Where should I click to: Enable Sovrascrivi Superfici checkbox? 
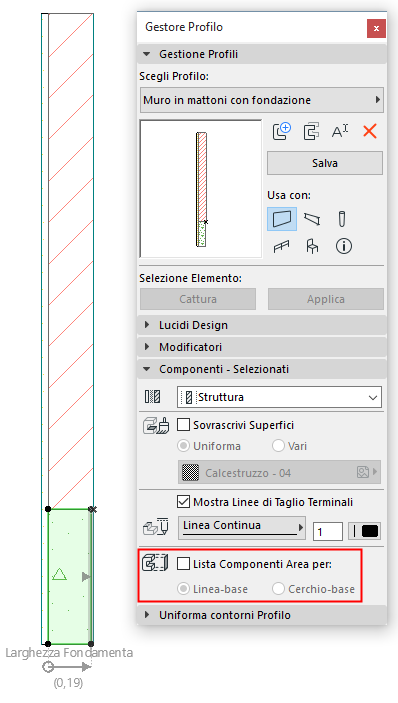184,425
